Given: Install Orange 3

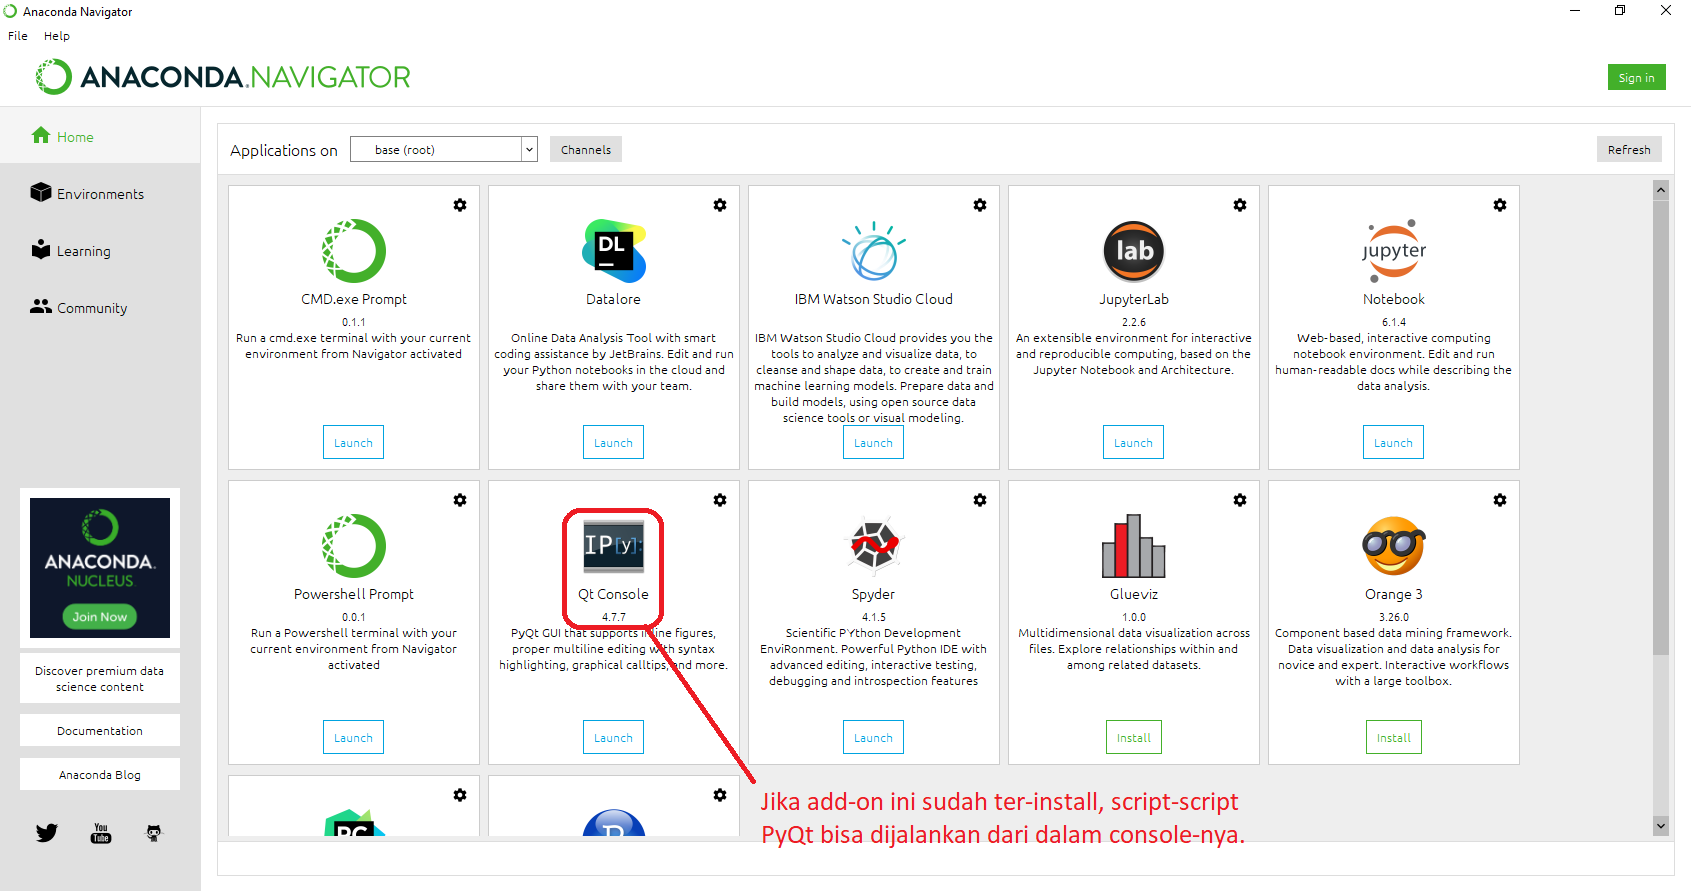Looking at the screenshot, I should click(x=1394, y=737).
